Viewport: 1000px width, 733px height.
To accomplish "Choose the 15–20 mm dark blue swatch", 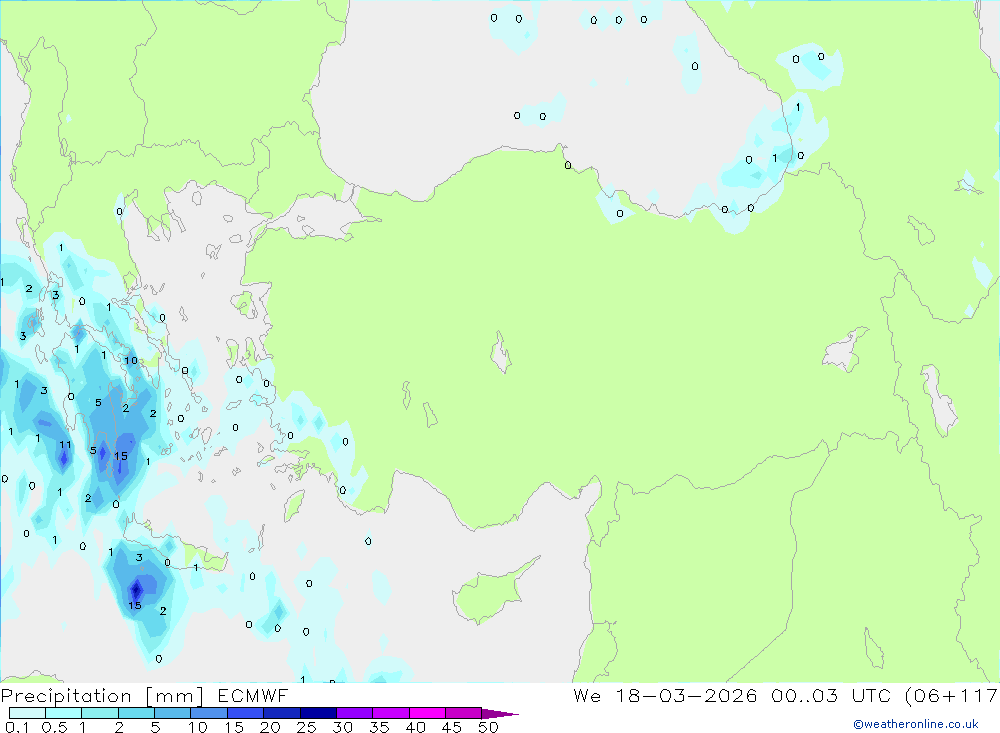I will pyautogui.click(x=246, y=713).
